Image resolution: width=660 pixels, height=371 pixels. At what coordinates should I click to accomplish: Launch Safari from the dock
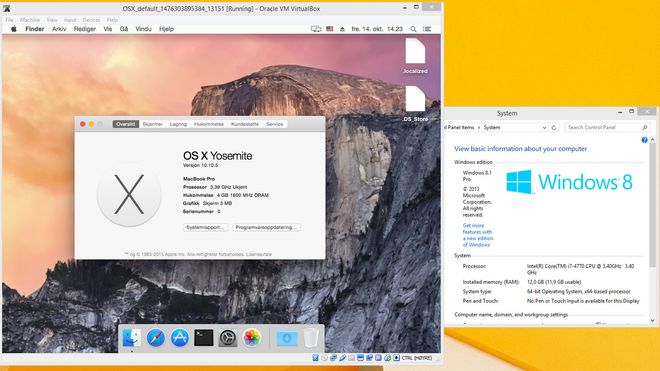(x=155, y=338)
